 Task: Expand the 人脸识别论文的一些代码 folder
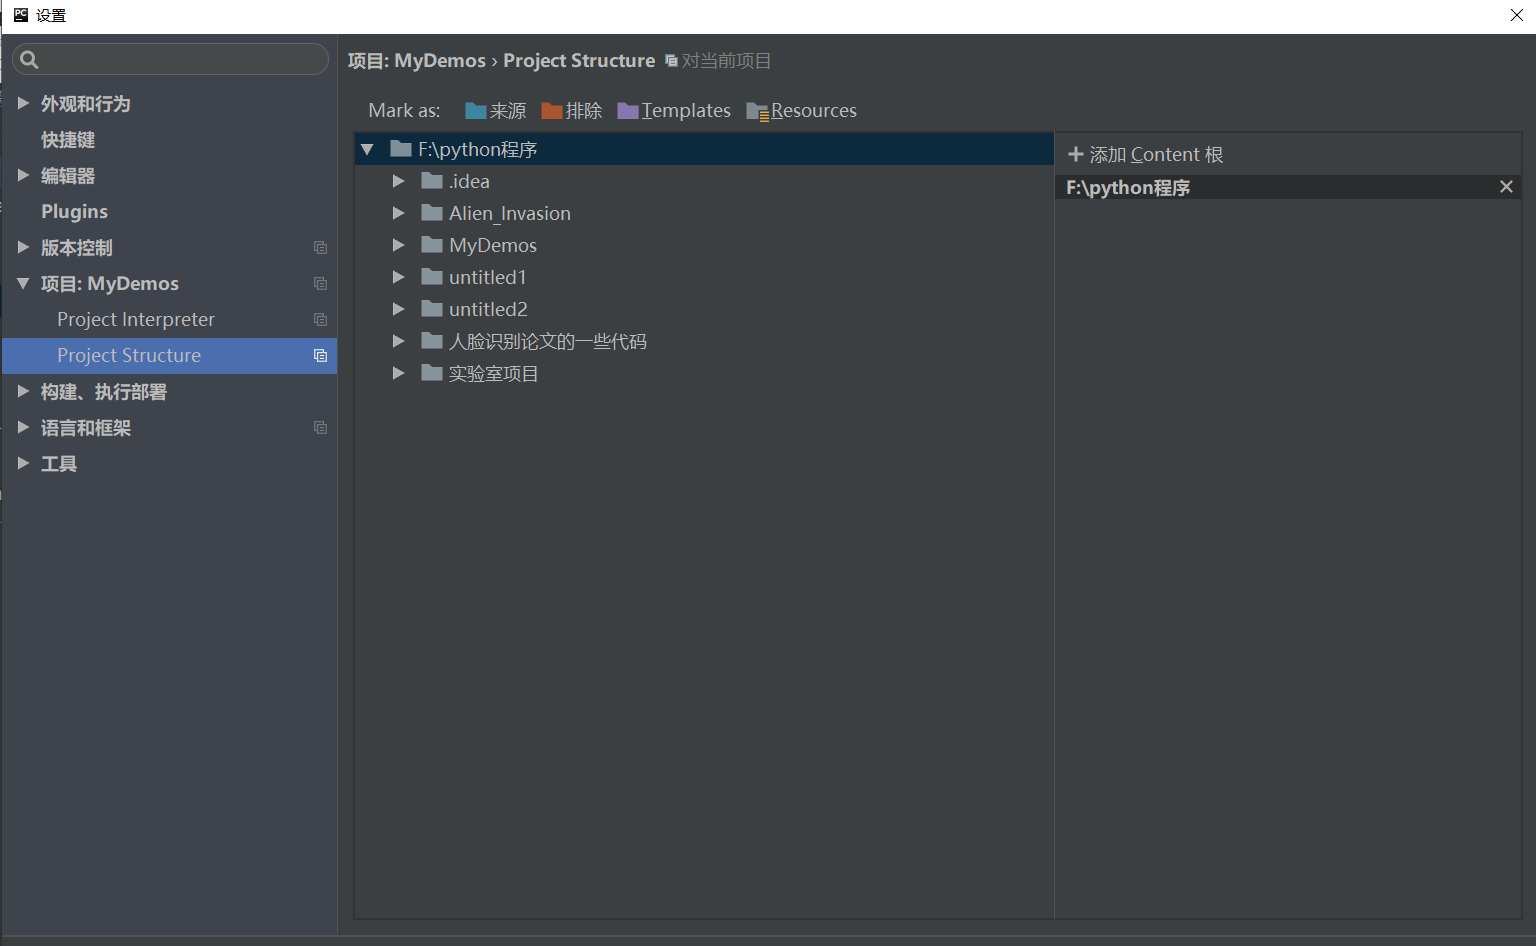tap(398, 341)
